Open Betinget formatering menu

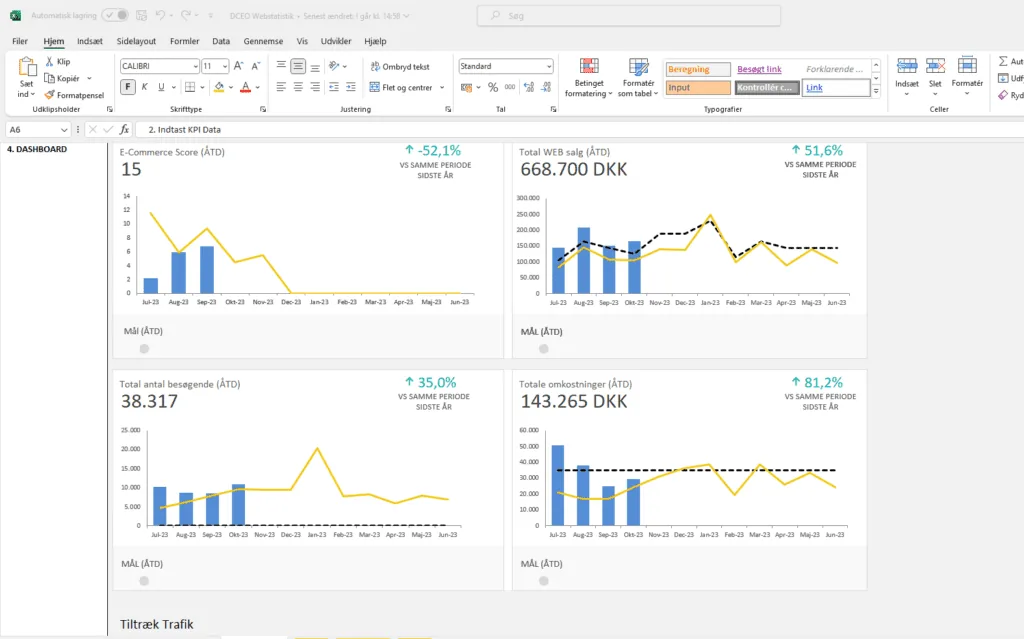pos(589,77)
